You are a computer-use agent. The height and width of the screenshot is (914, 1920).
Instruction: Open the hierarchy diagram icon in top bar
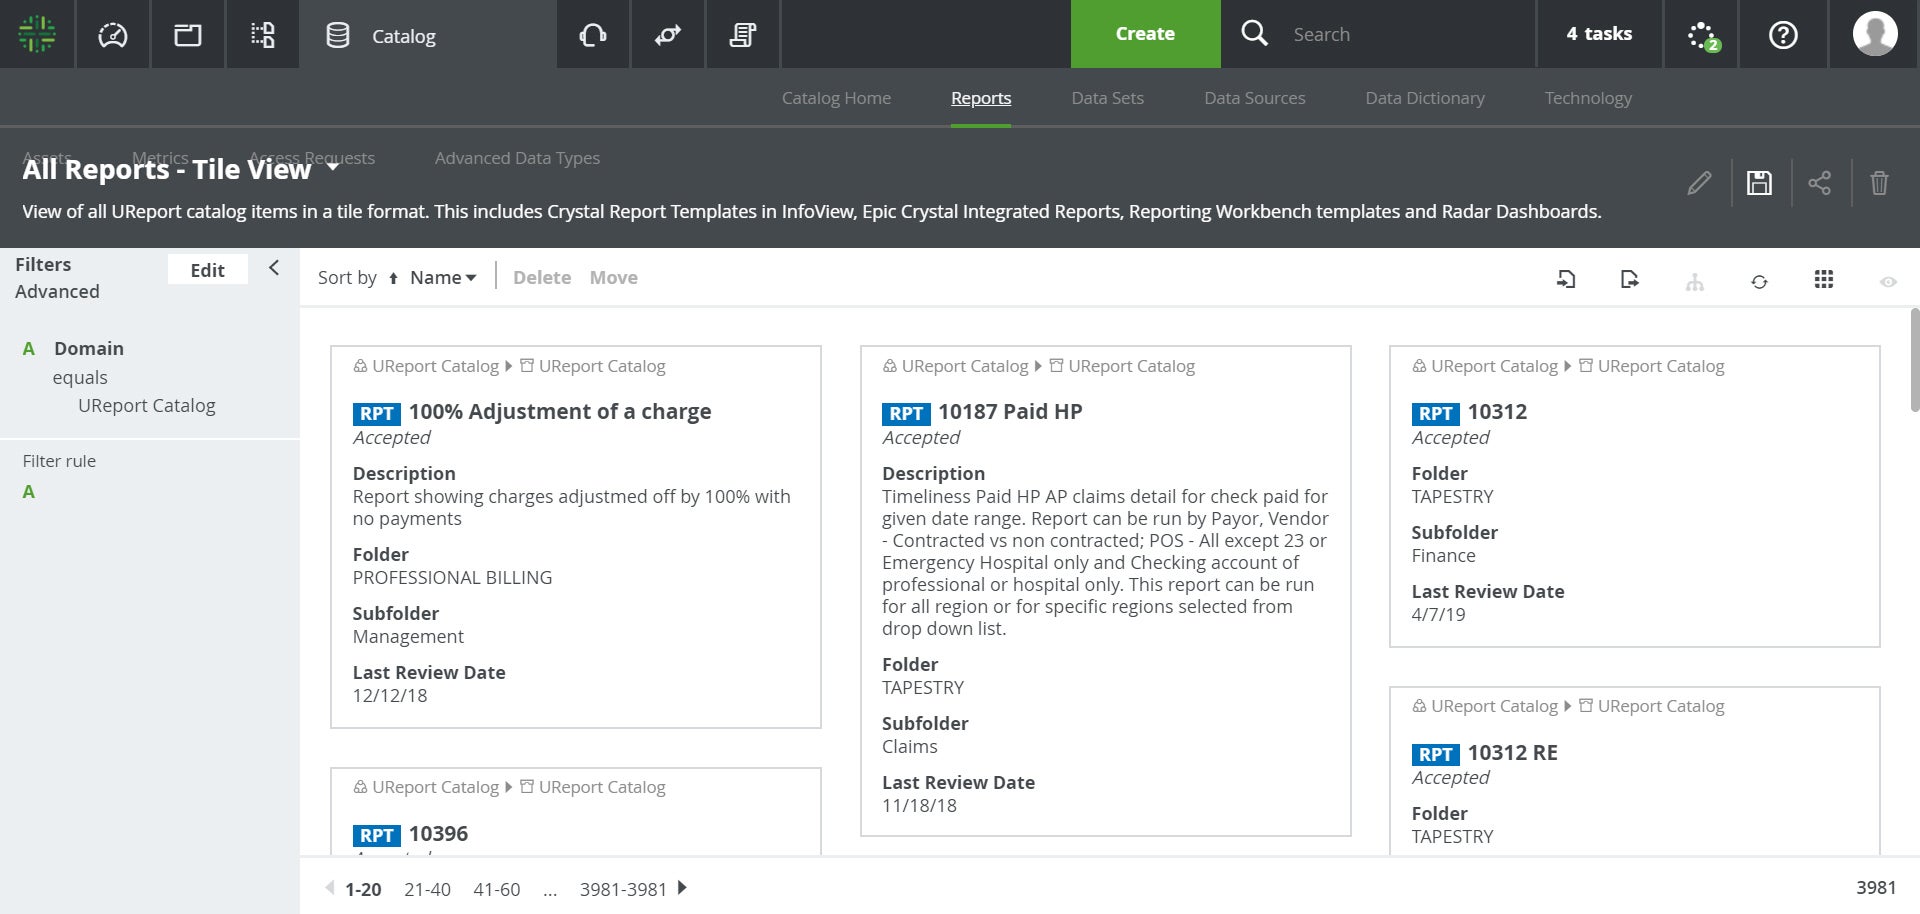[263, 35]
